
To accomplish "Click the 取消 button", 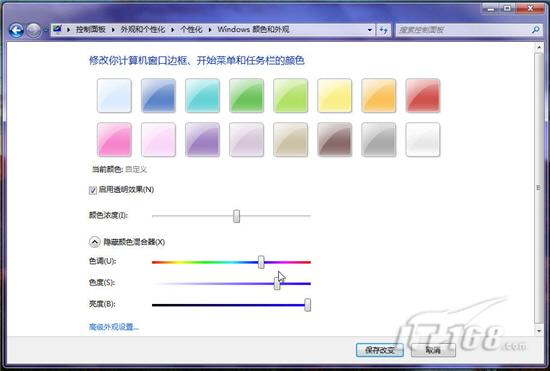I will coord(433,350).
